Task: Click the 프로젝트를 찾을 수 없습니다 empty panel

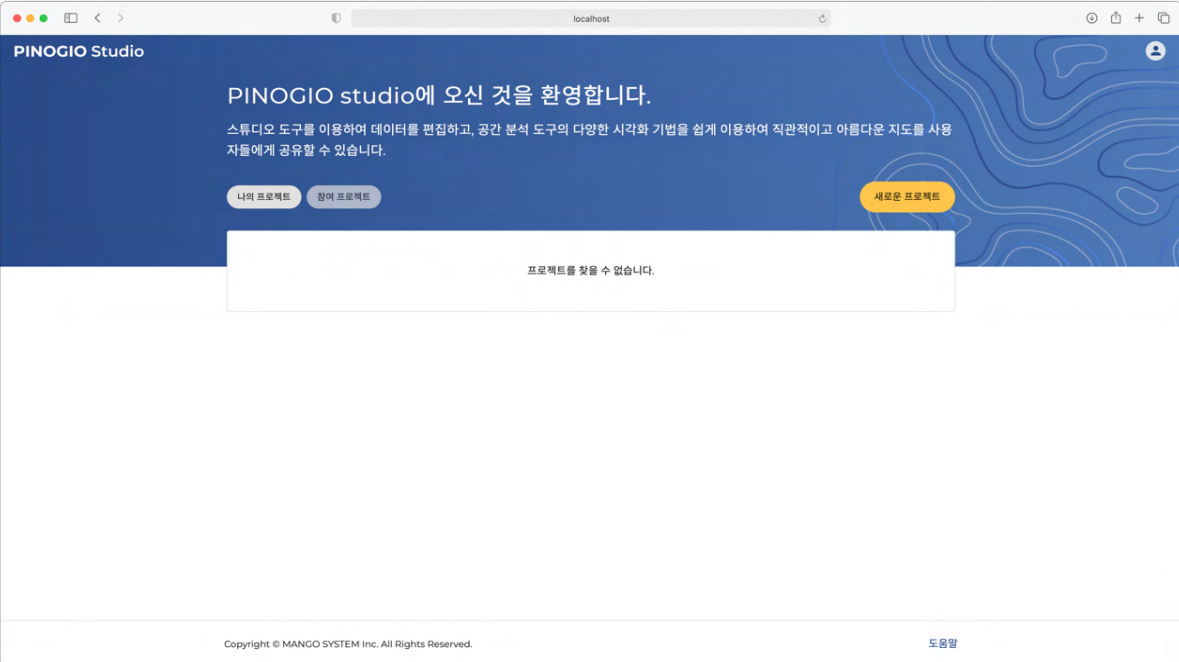Action: 590,271
